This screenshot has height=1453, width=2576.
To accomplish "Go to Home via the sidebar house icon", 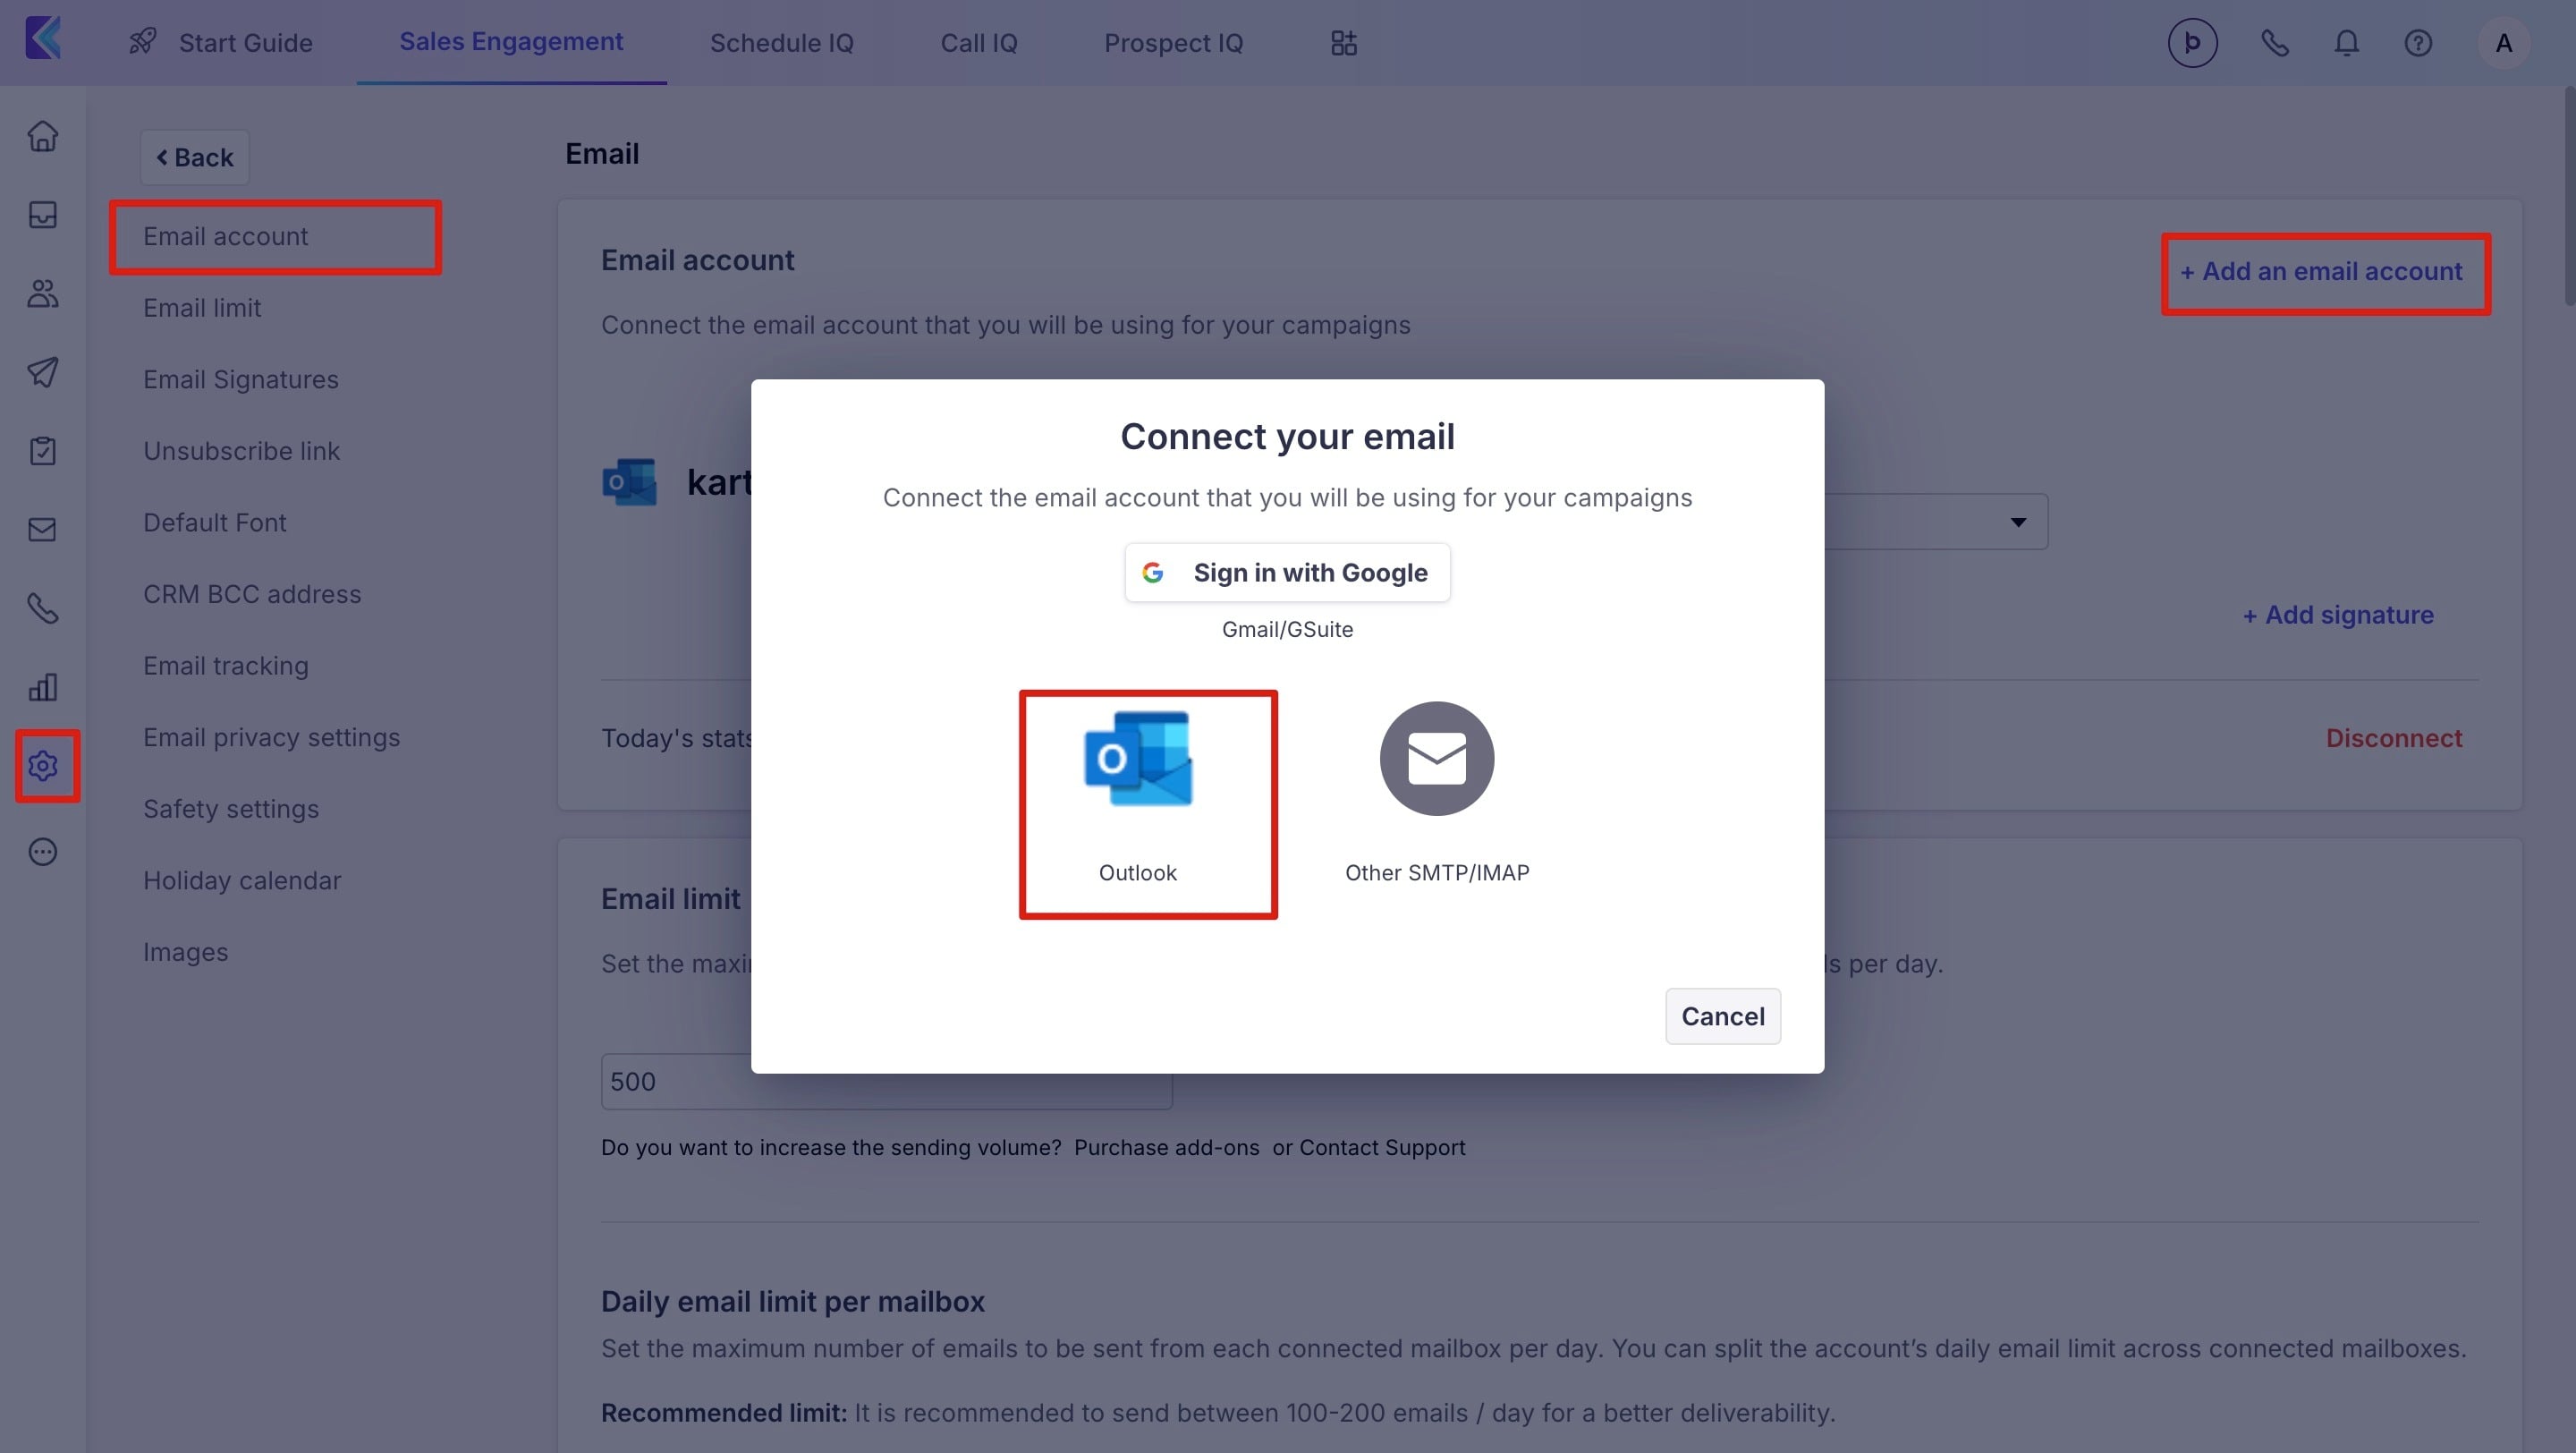I will coord(43,136).
